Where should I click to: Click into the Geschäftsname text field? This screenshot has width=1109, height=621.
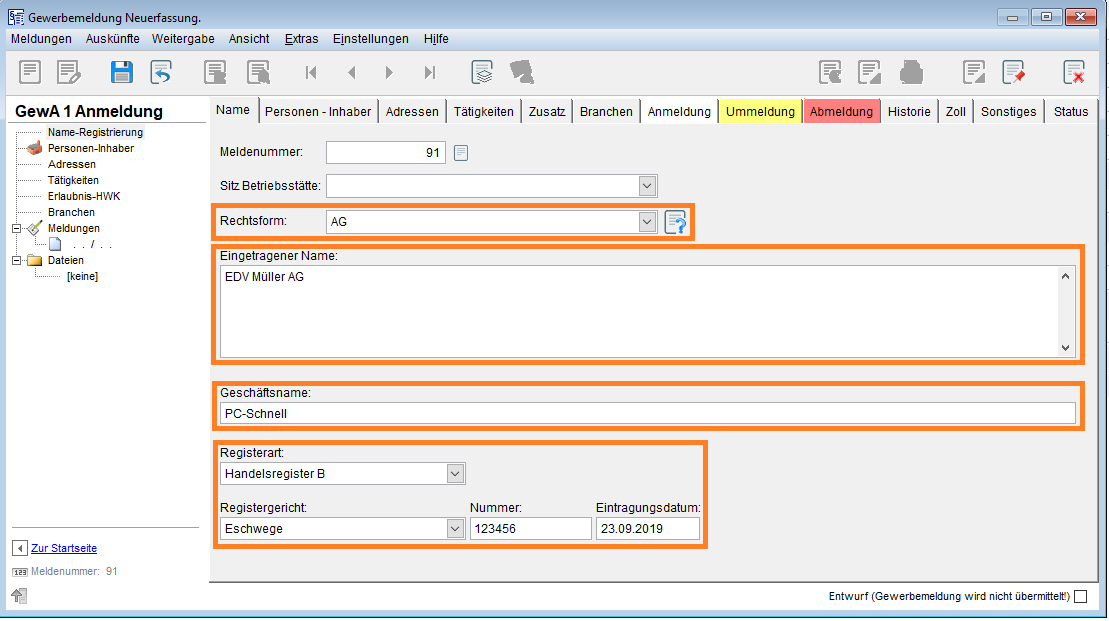tap(647, 413)
